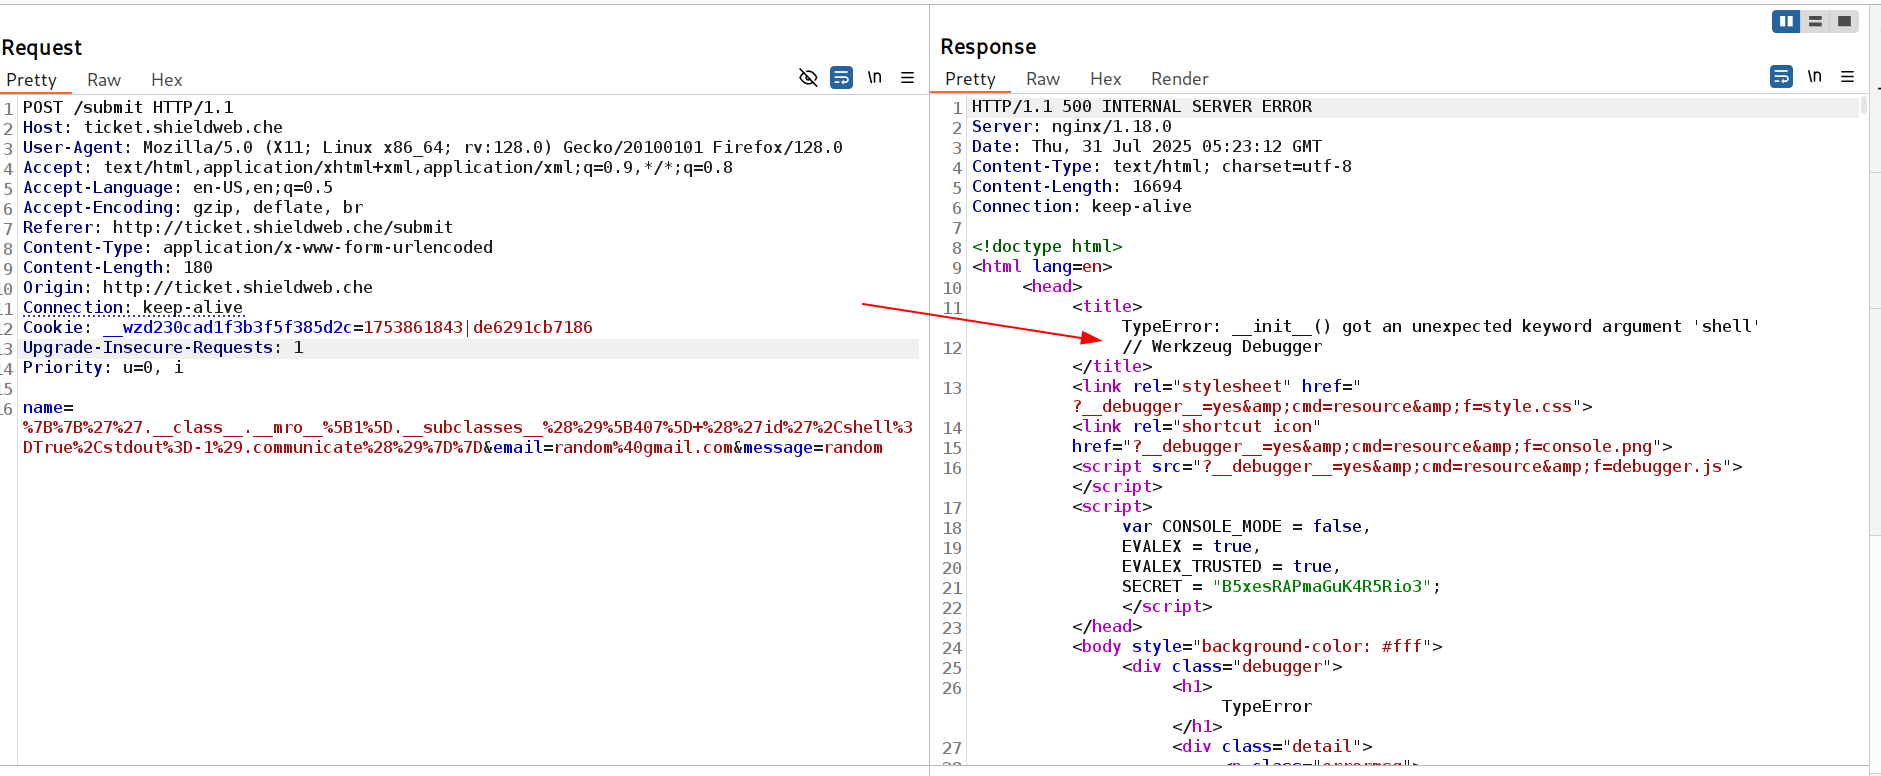Switch to Request Hex tab
Screen dimensions: 1881x776
pos(167,80)
